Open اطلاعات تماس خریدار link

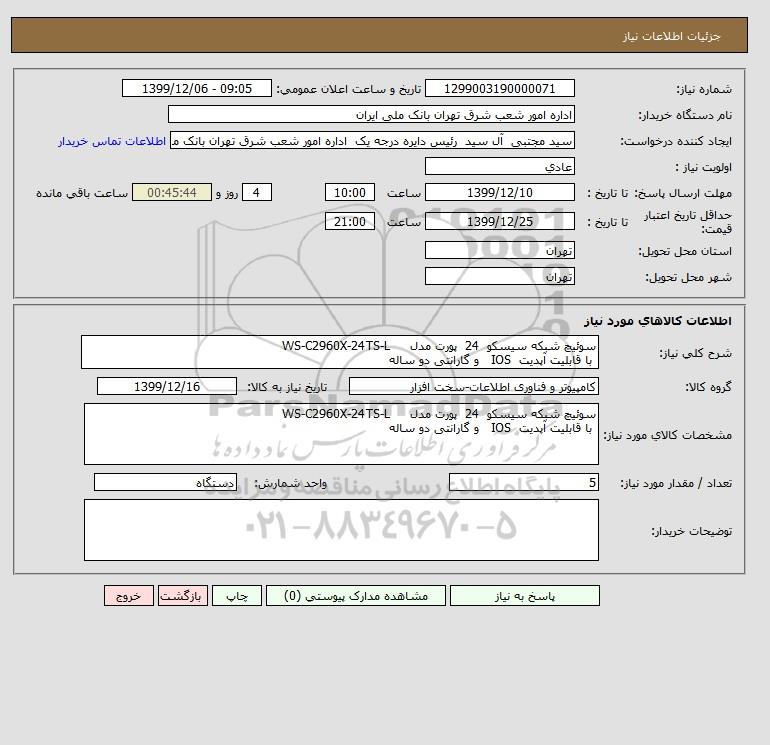coord(112,141)
